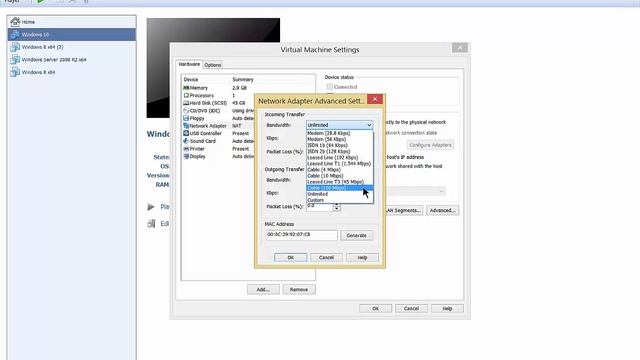640x360 pixels.
Task: Click the Remove hardware button
Action: (299, 289)
